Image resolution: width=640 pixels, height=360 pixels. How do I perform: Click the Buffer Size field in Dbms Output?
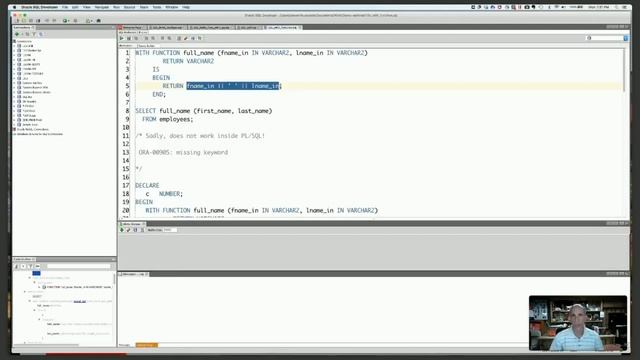[x=170, y=230]
